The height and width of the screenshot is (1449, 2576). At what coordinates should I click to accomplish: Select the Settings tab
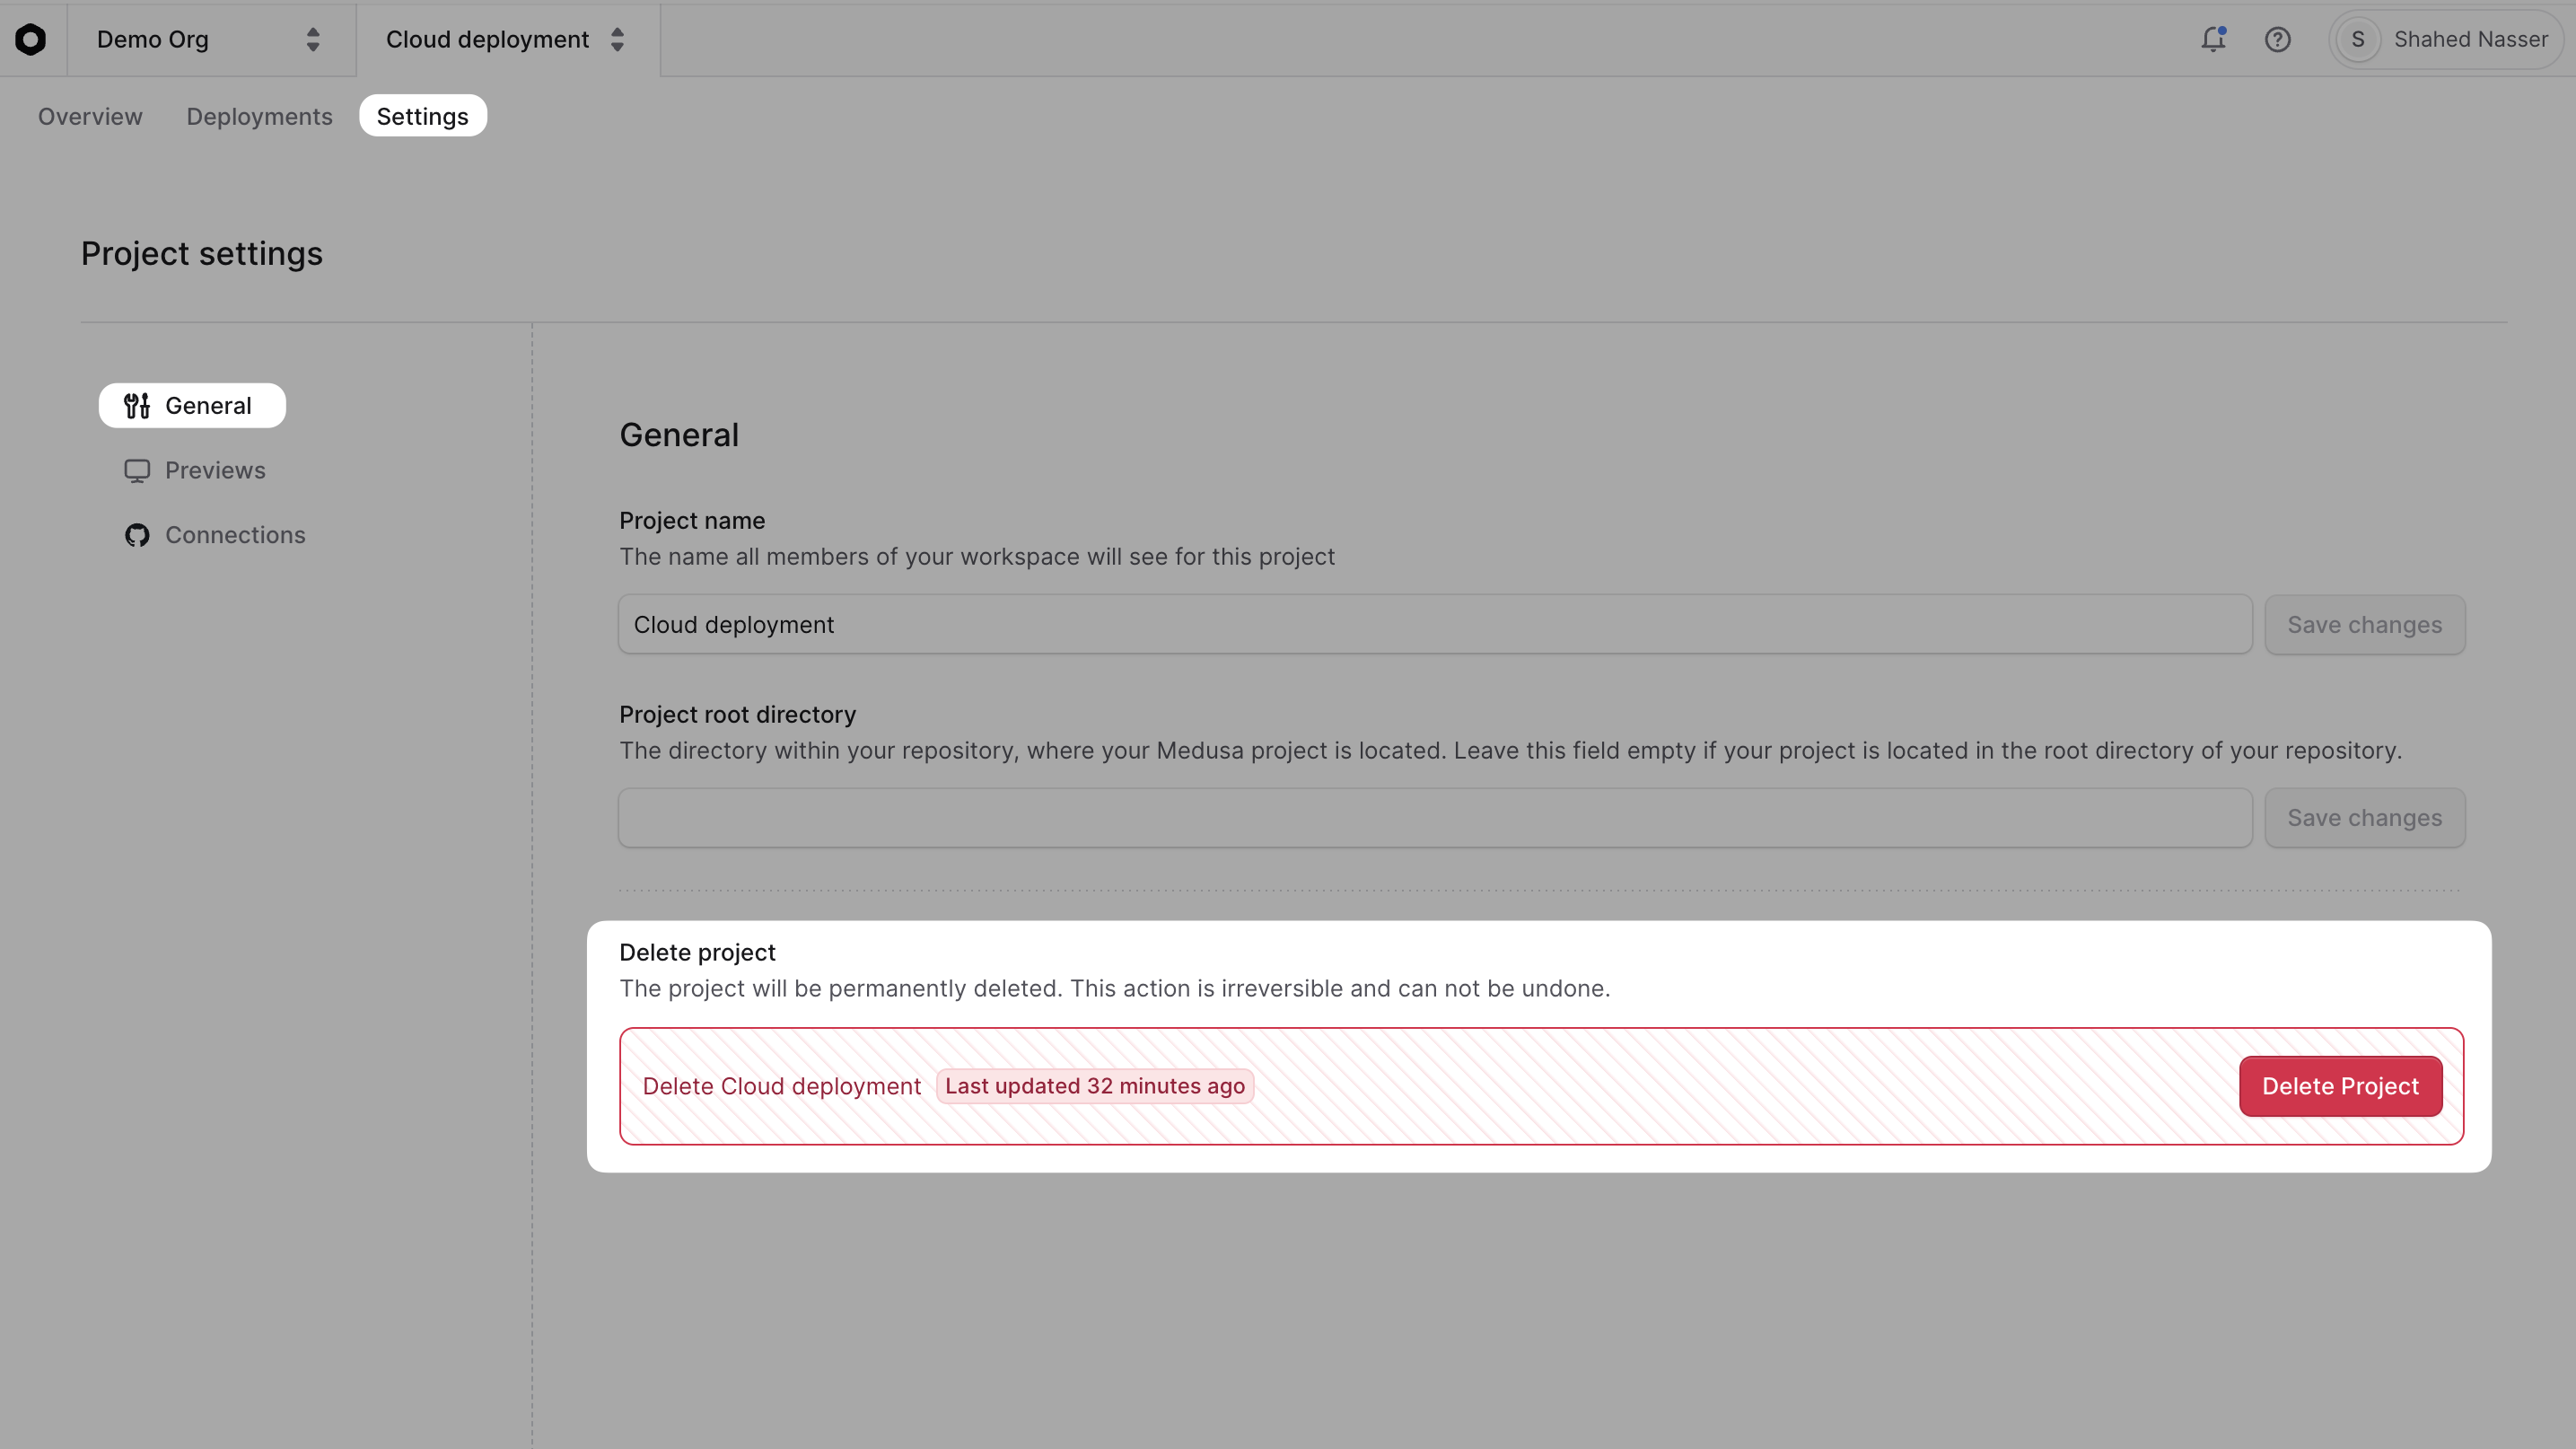coord(422,115)
